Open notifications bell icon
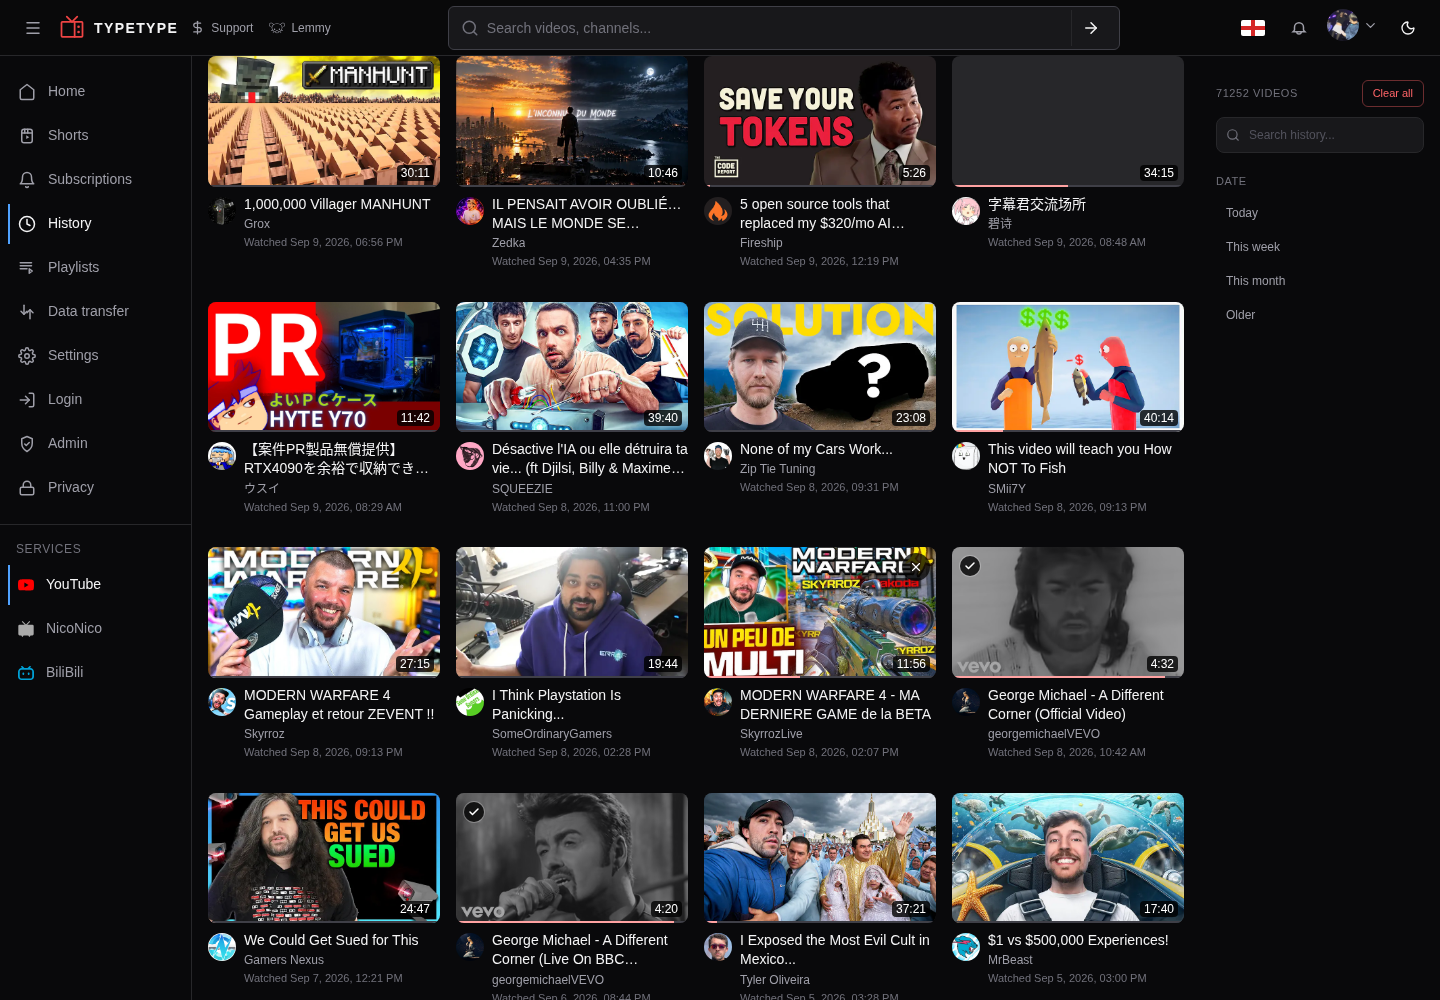The width and height of the screenshot is (1440, 1000). [1299, 28]
